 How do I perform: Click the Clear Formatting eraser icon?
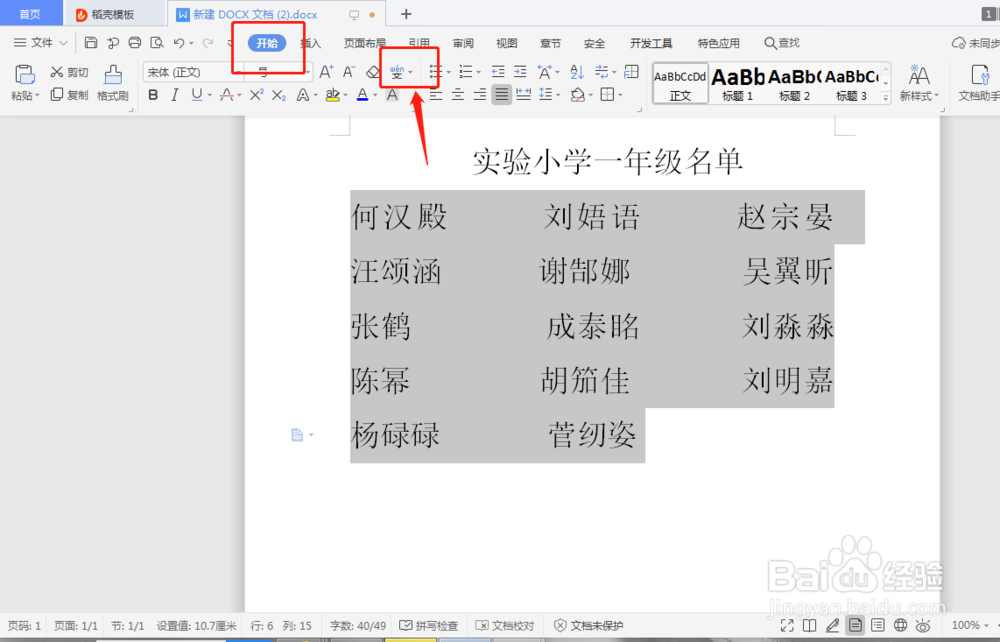point(373,72)
